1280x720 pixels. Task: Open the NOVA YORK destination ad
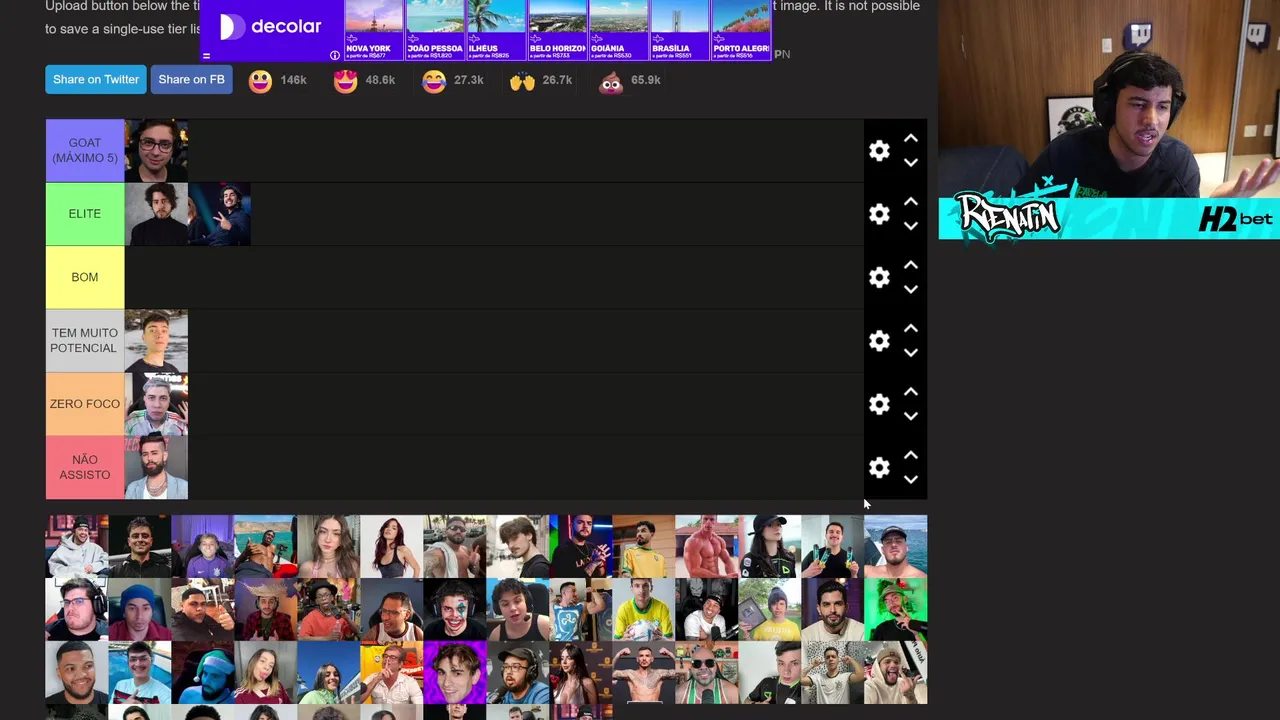click(374, 30)
